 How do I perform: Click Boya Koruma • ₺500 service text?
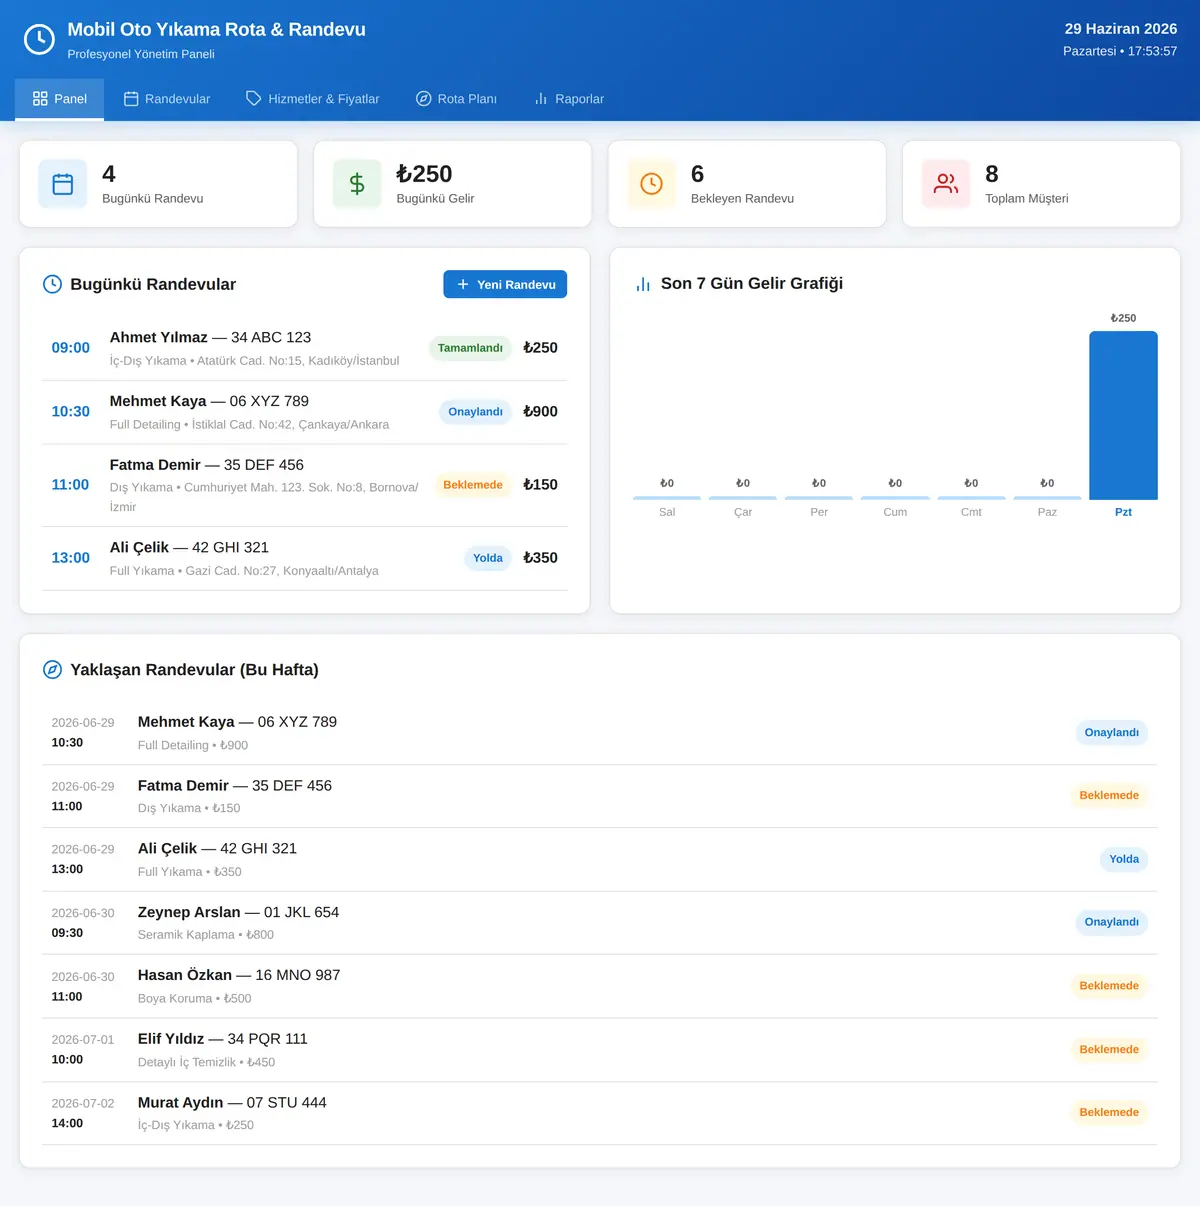(x=195, y=998)
